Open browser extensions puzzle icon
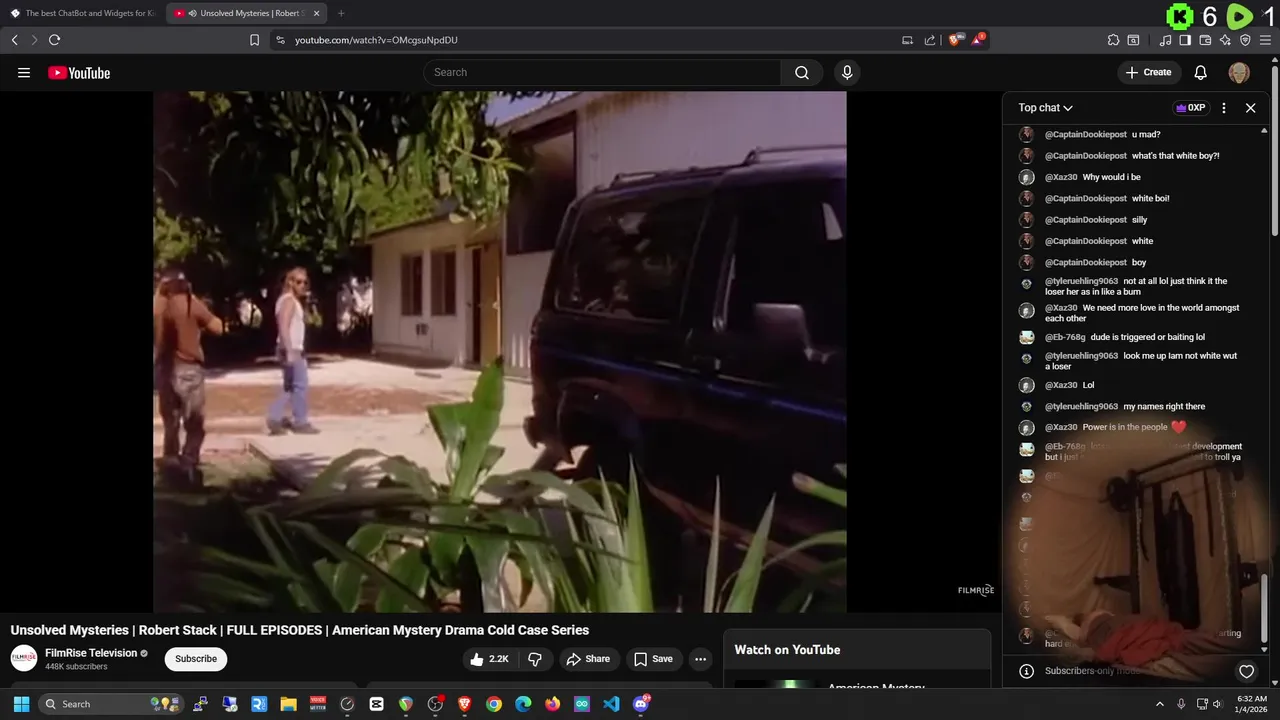 pyautogui.click(x=1113, y=40)
